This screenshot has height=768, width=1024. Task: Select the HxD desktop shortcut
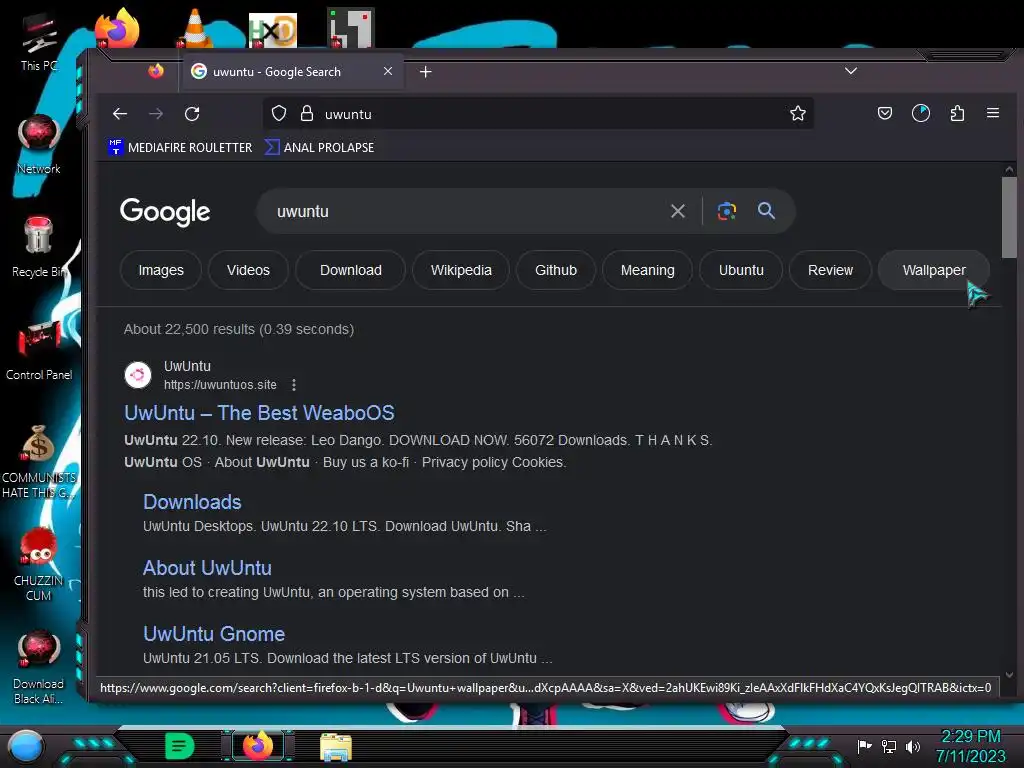(272, 30)
